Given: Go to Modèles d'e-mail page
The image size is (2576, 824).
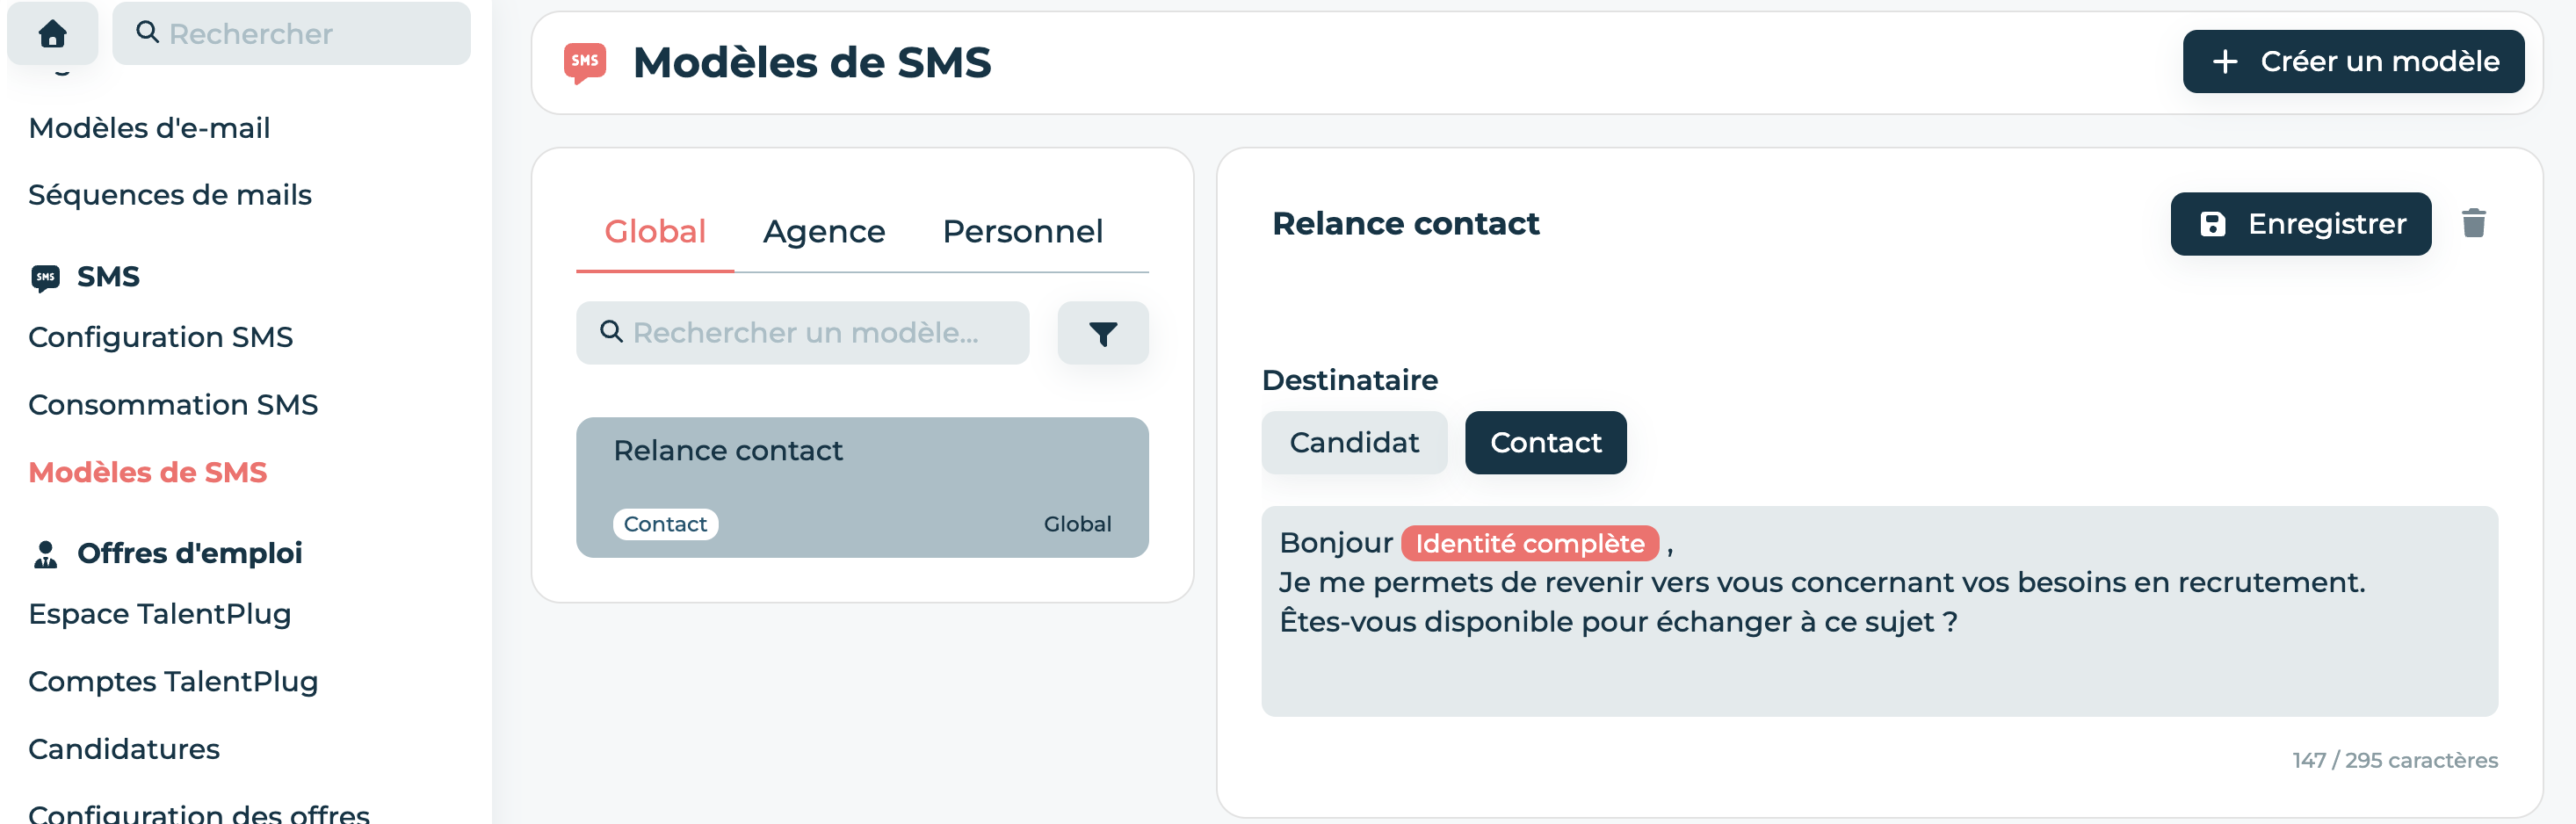Looking at the screenshot, I should (149, 128).
